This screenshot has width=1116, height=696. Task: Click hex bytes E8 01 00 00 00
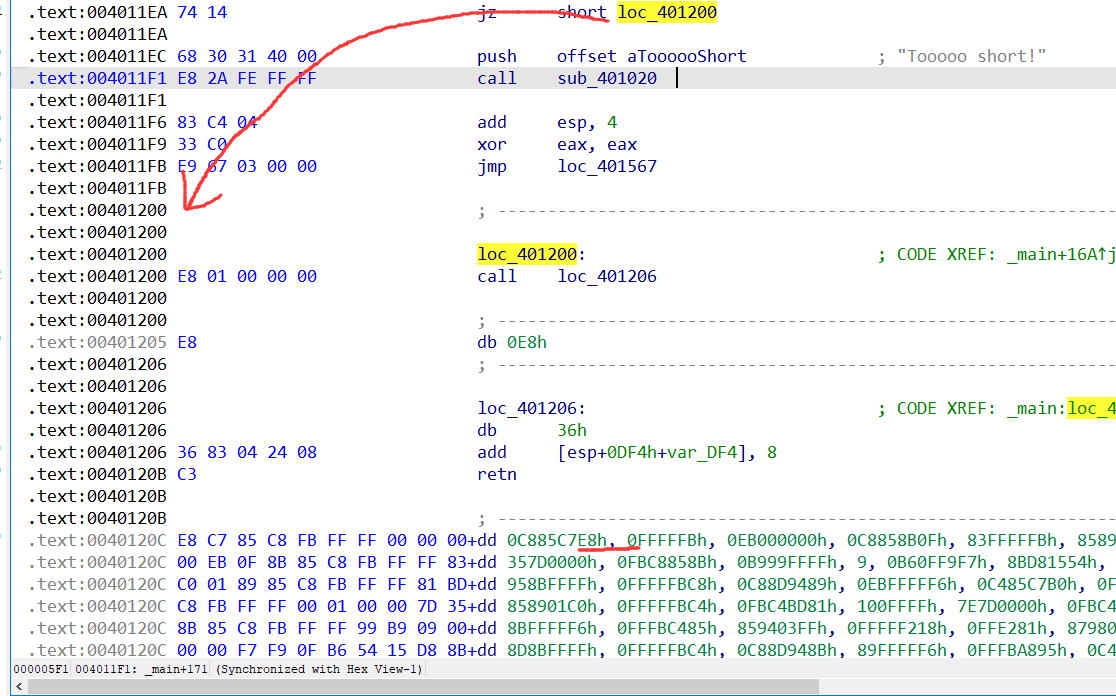point(246,276)
